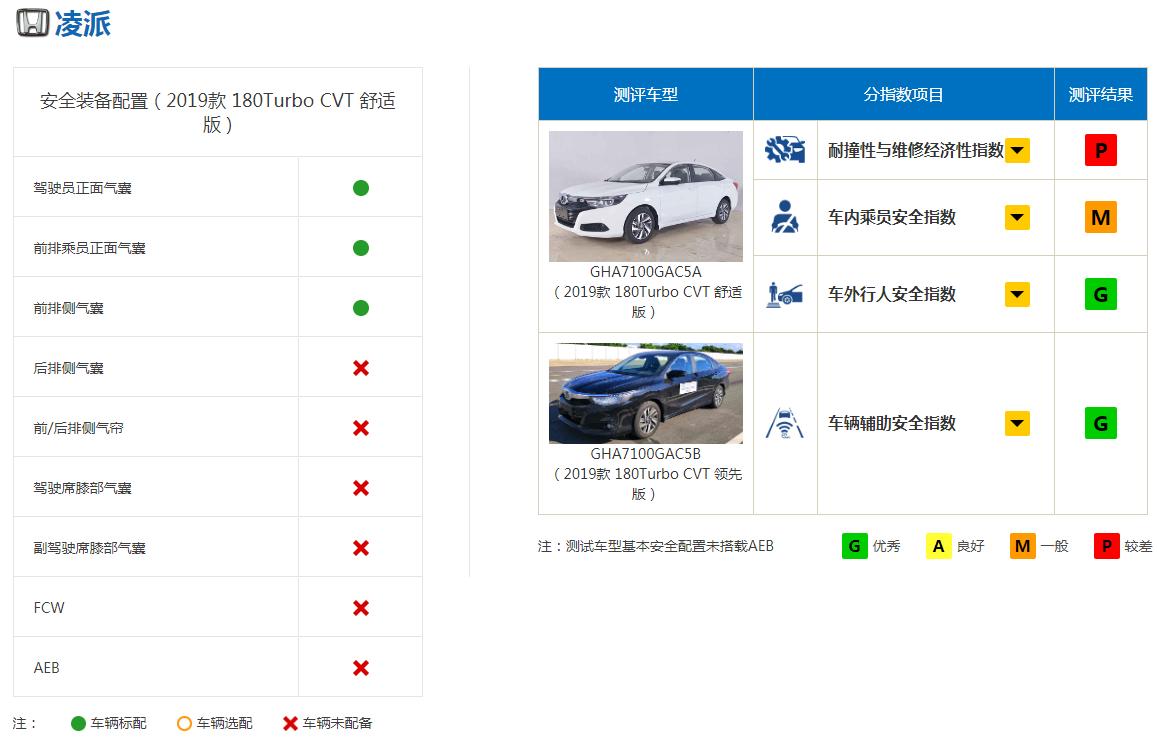1157x741 pixels.
Task: Click the 凌派 model title link
Action: (83, 24)
